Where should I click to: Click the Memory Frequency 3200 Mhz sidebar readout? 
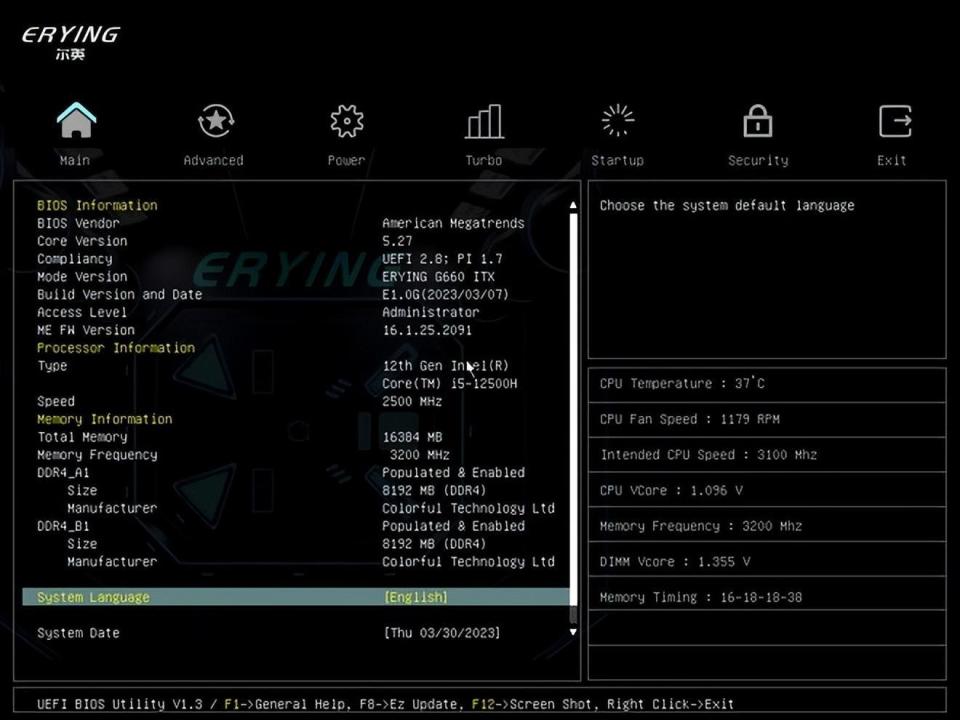701,526
